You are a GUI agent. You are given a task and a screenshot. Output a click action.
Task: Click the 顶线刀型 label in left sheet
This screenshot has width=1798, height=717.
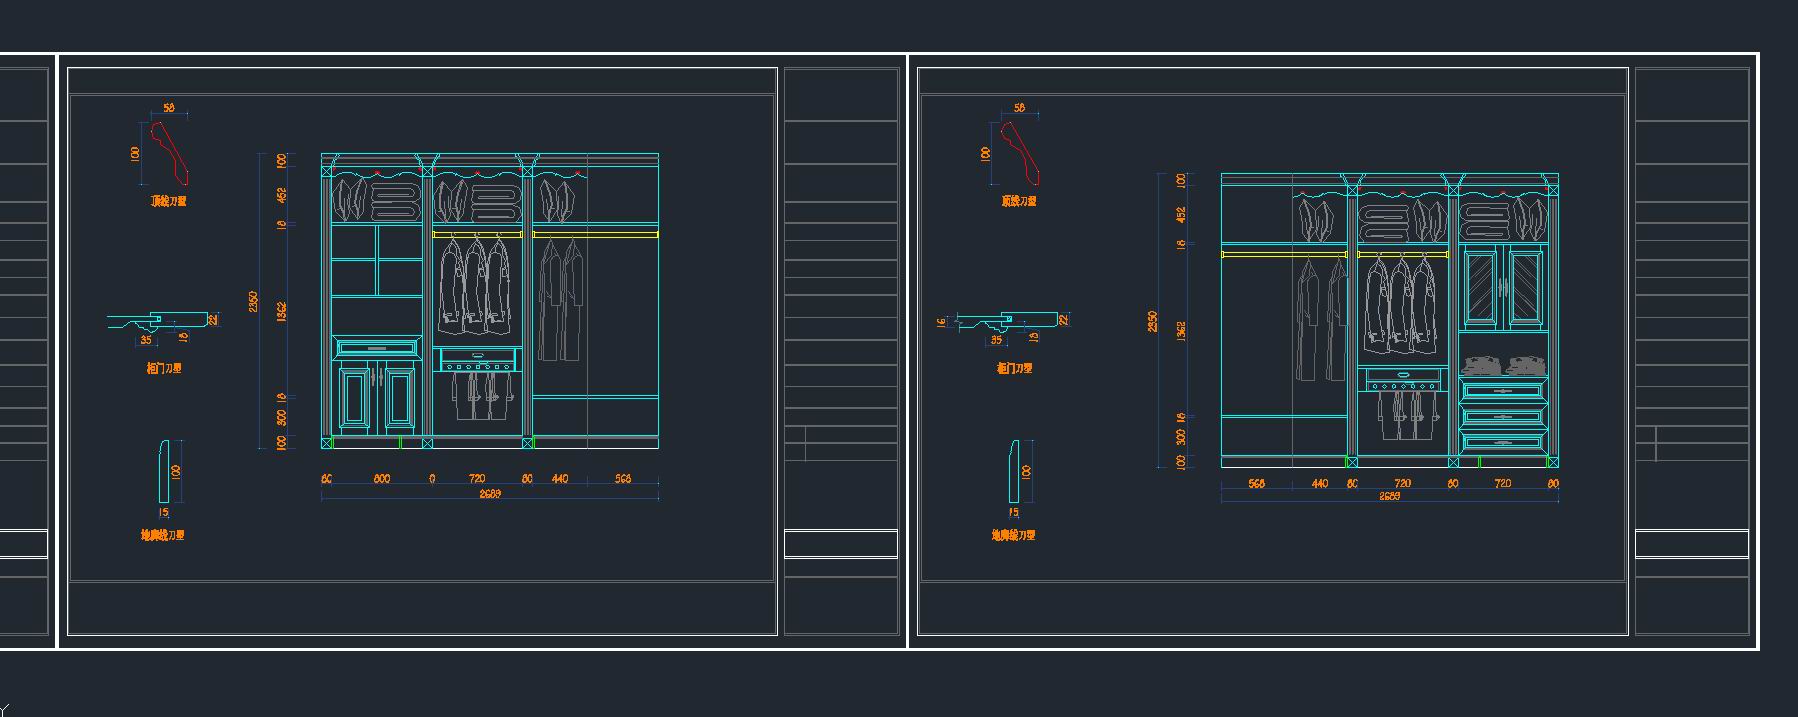168,201
